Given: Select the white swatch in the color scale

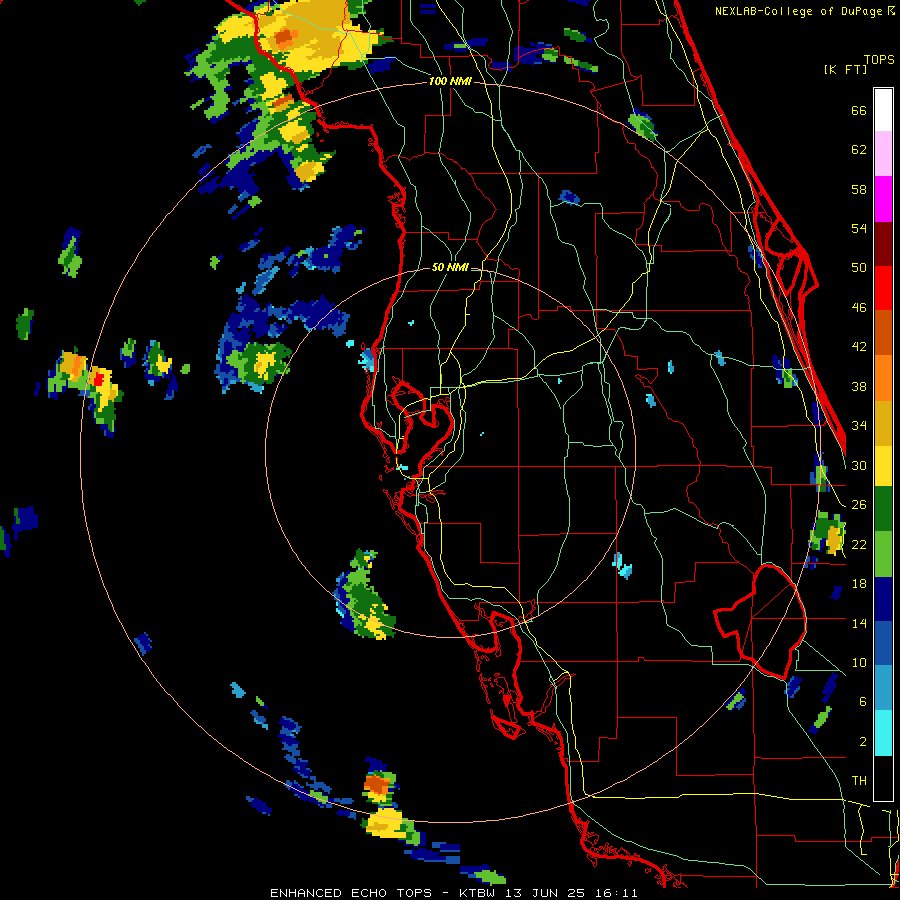Looking at the screenshot, I should click(883, 110).
